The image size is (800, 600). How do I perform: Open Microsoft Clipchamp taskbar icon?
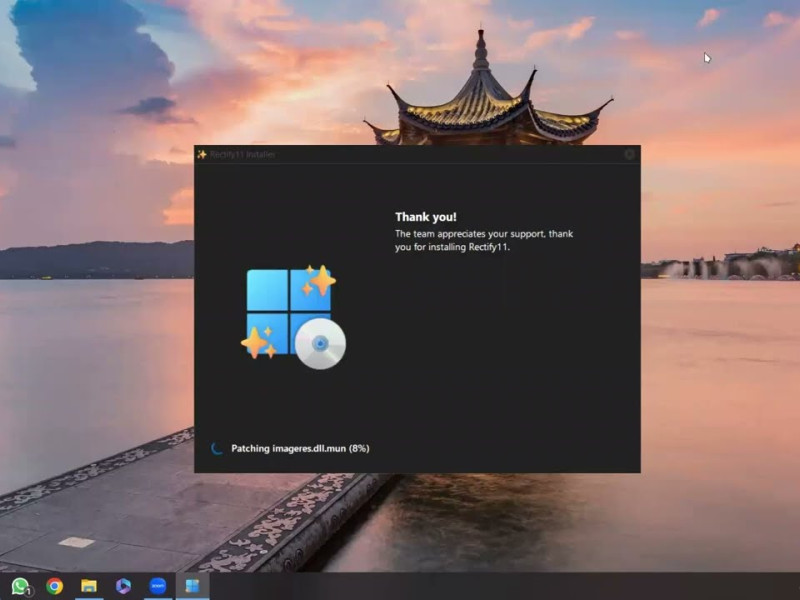pos(123,586)
